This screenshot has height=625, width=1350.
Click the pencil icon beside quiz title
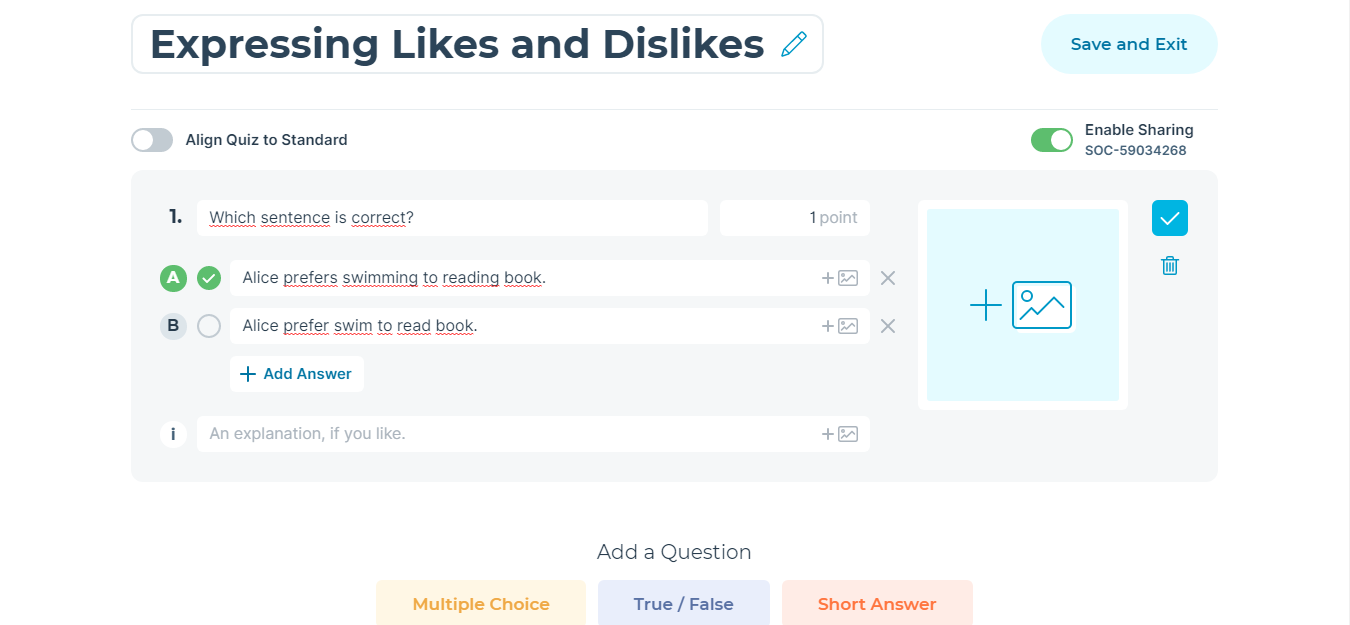794,44
